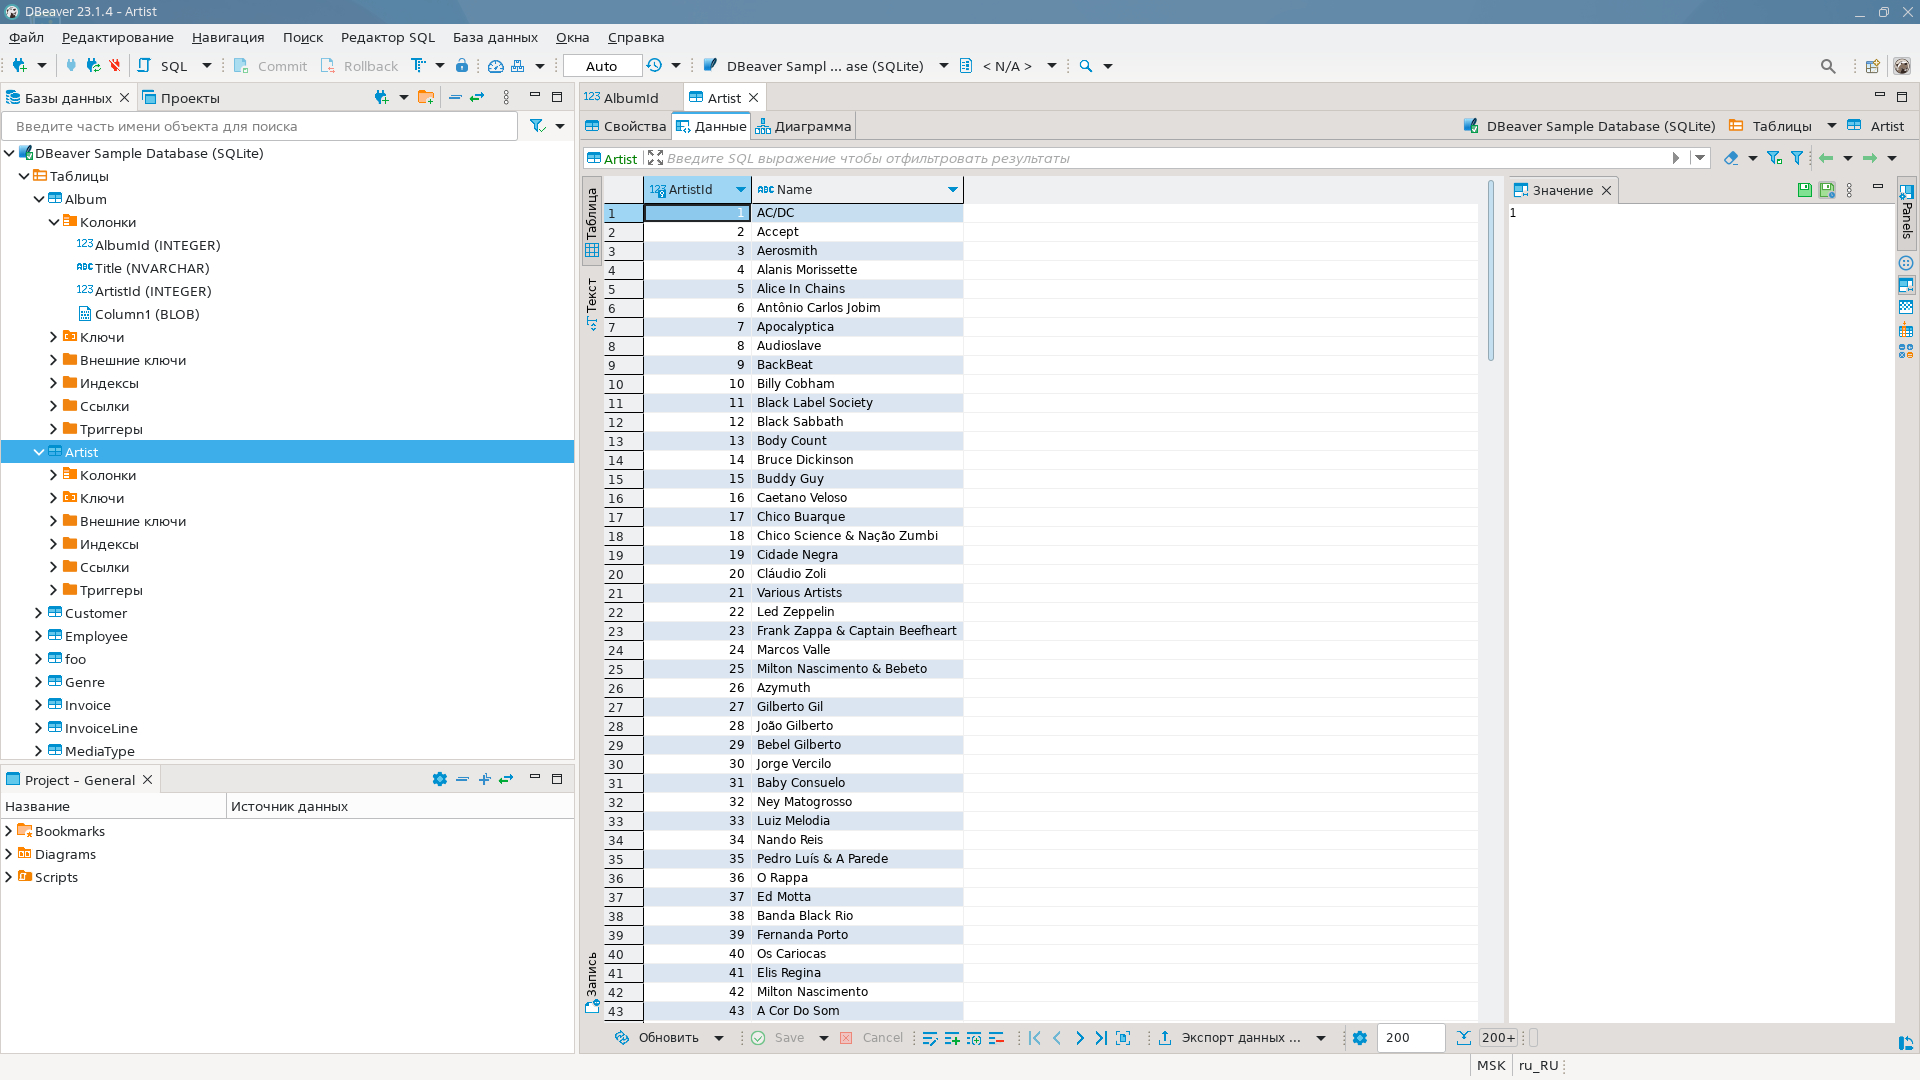Collapse the Album table tree node
Screen dimensions: 1920x1080
39,199
